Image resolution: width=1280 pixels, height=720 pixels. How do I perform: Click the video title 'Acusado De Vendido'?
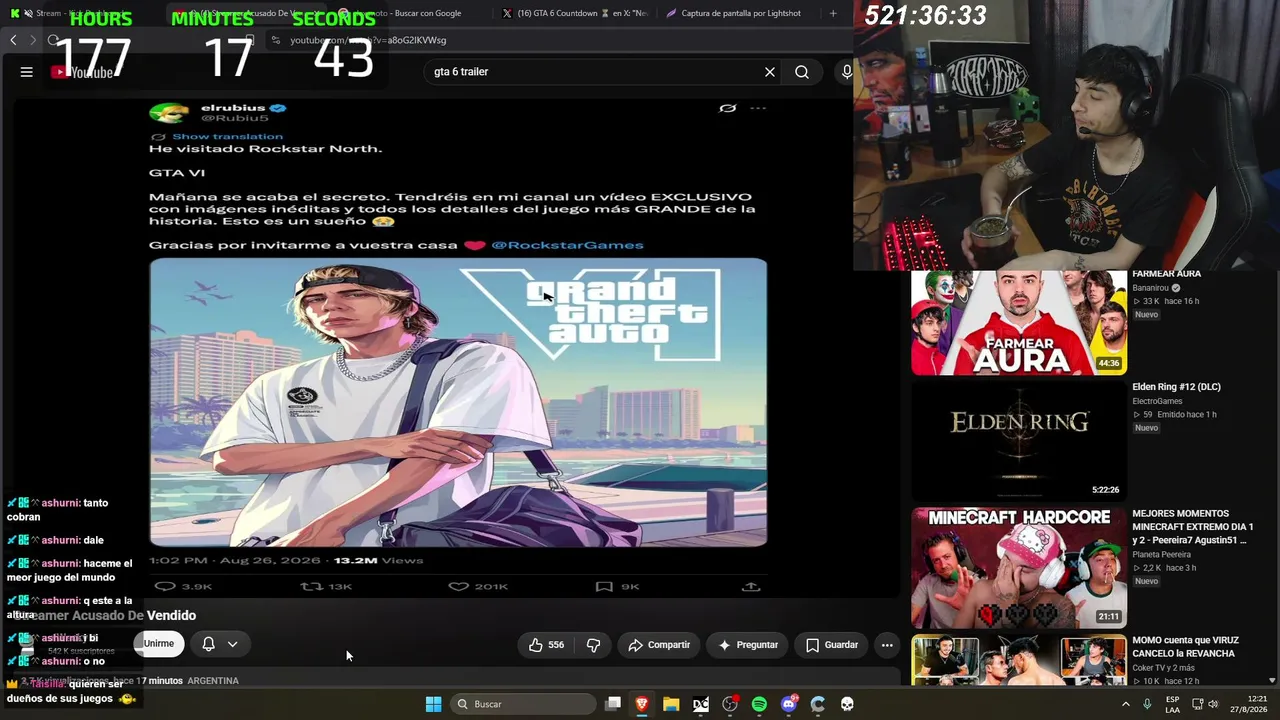point(105,616)
